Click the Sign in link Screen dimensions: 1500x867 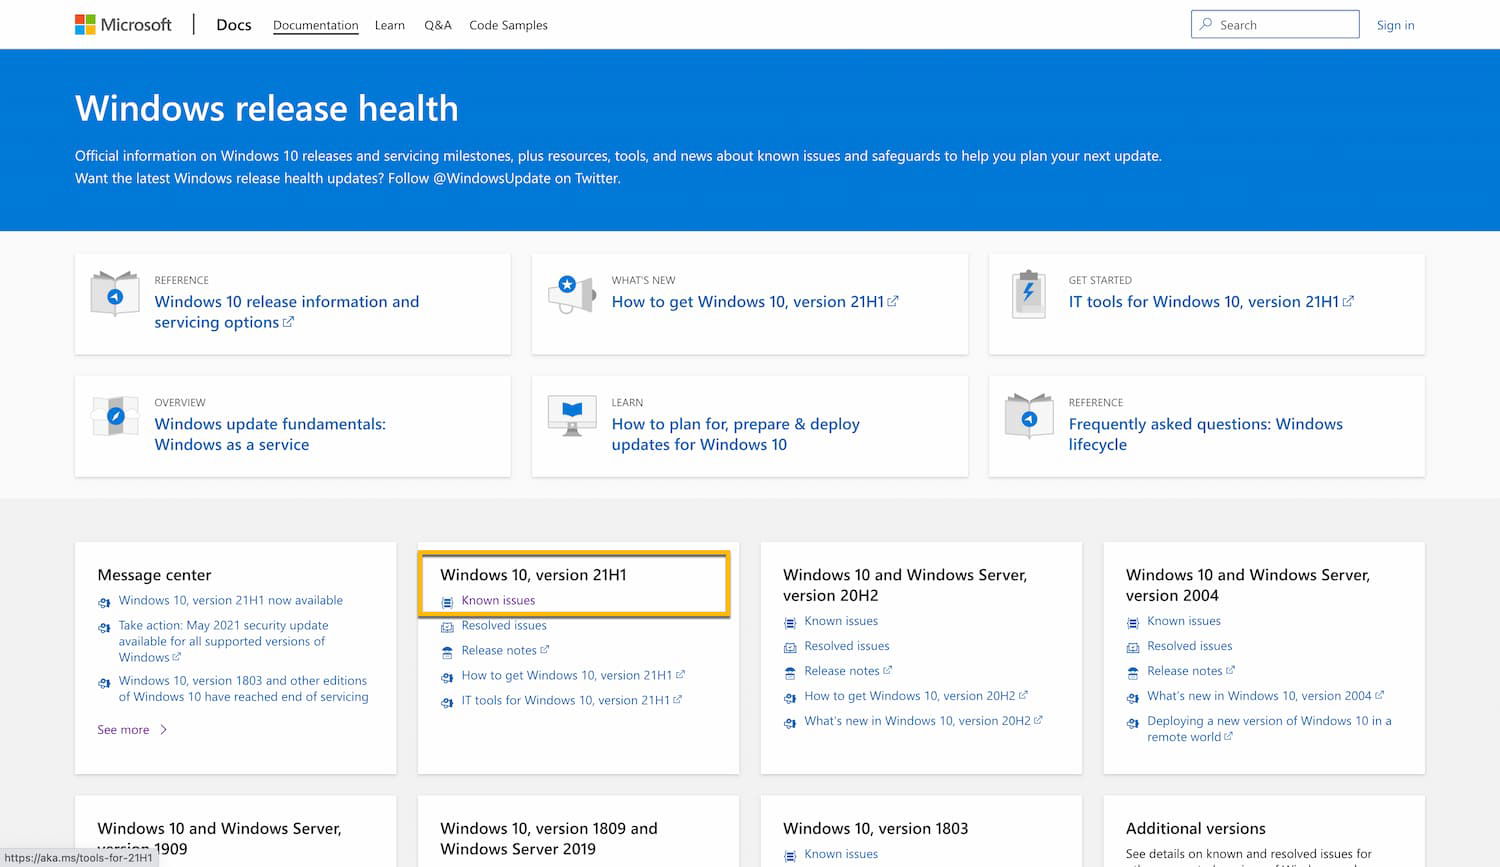pos(1395,25)
